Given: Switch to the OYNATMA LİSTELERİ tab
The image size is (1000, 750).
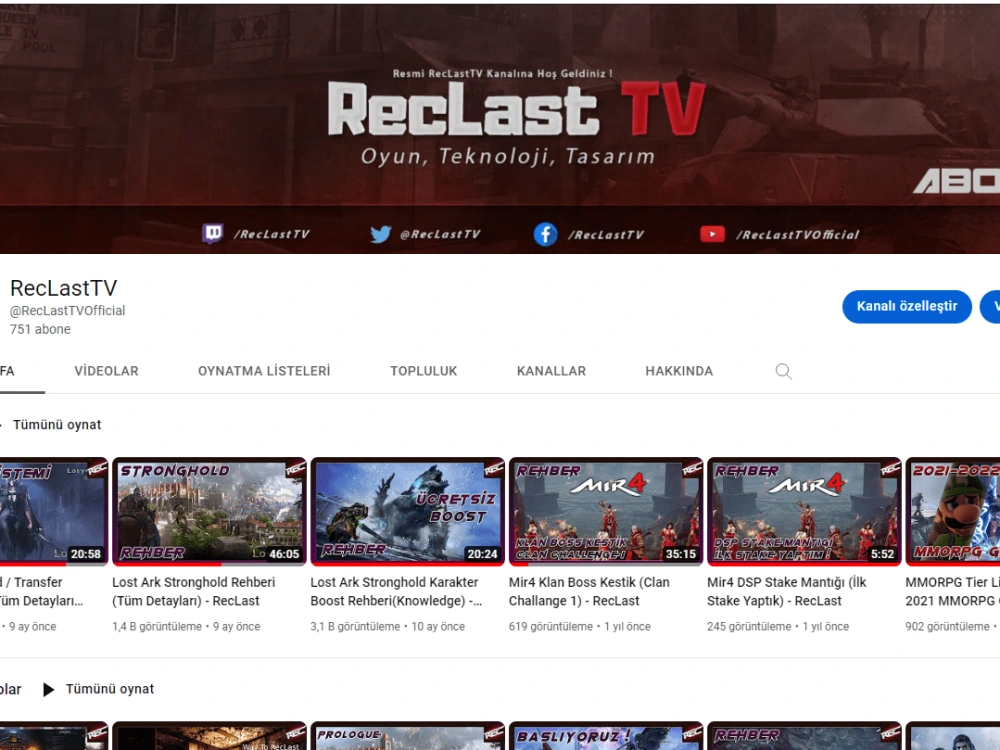Looking at the screenshot, I should tap(264, 371).
